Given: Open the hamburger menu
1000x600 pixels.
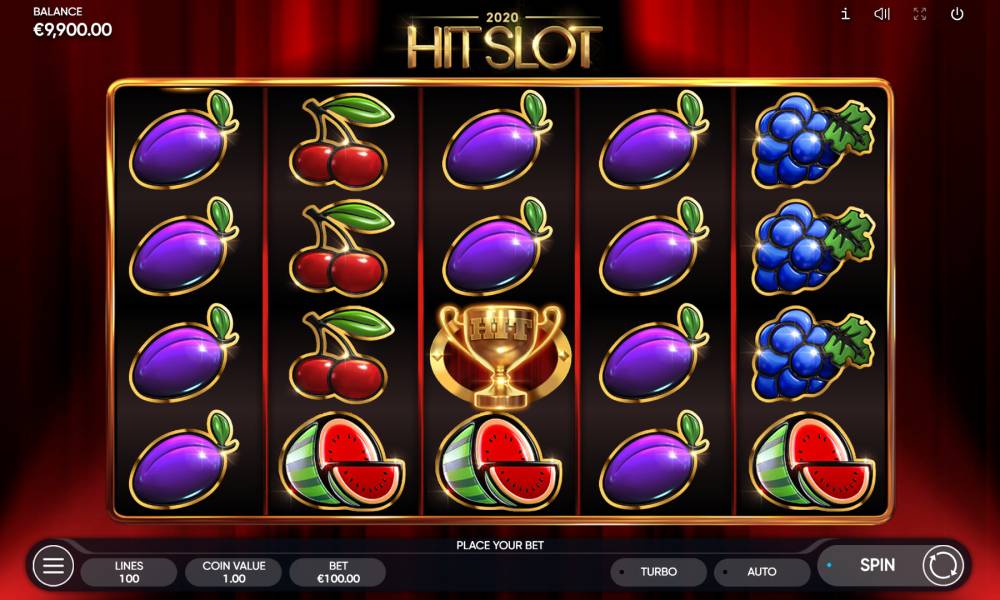Looking at the screenshot, I should pos(54,565).
